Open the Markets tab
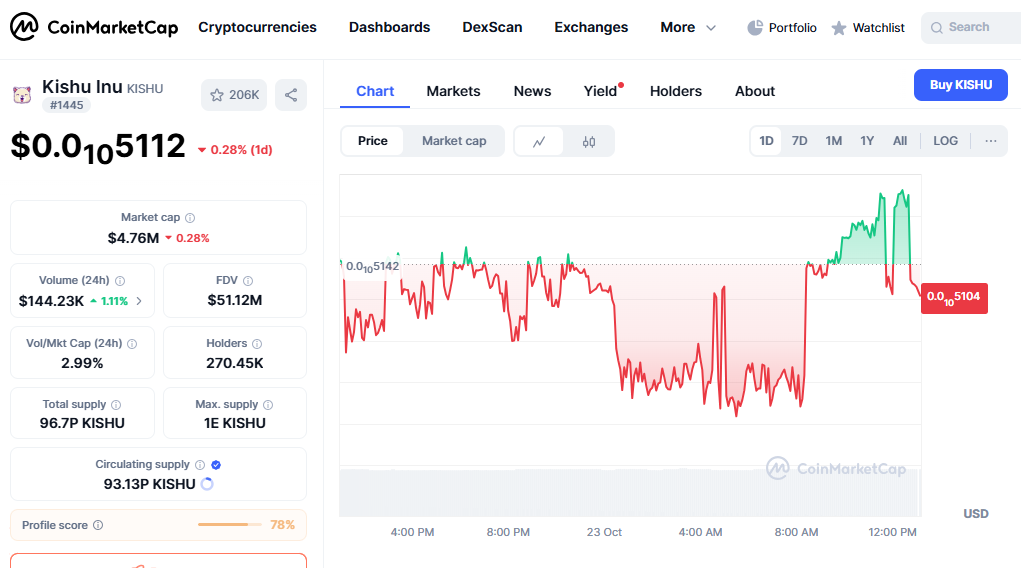 click(453, 91)
